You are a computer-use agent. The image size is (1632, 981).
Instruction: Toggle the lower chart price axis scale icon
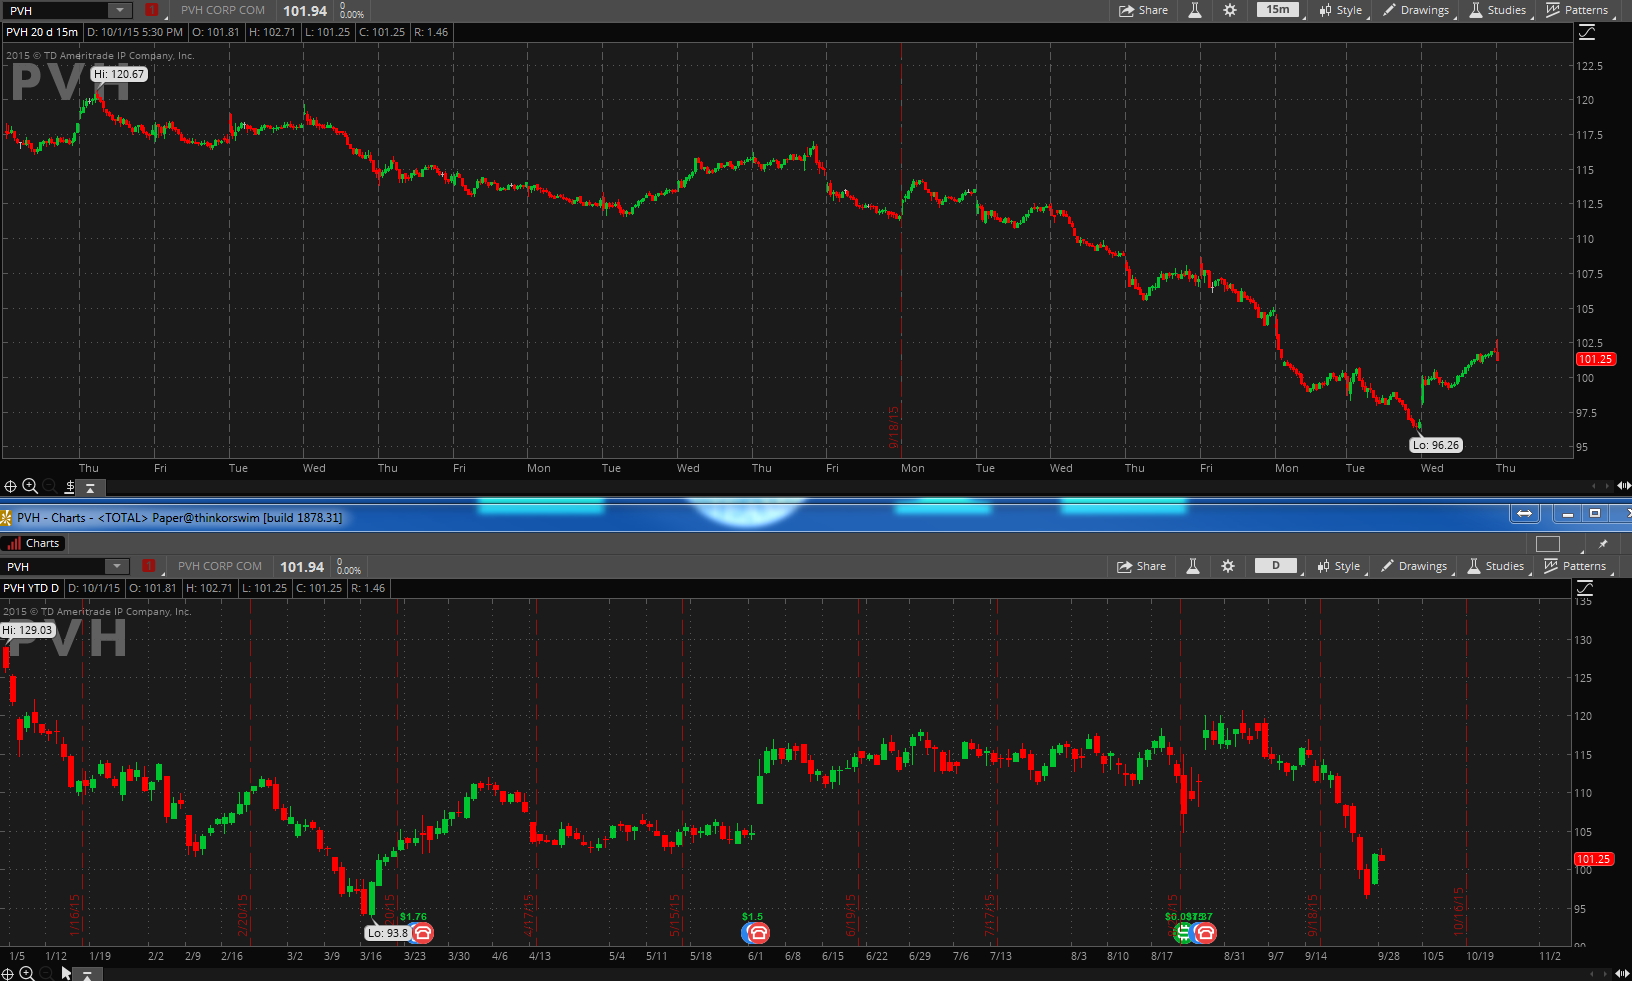[1585, 588]
